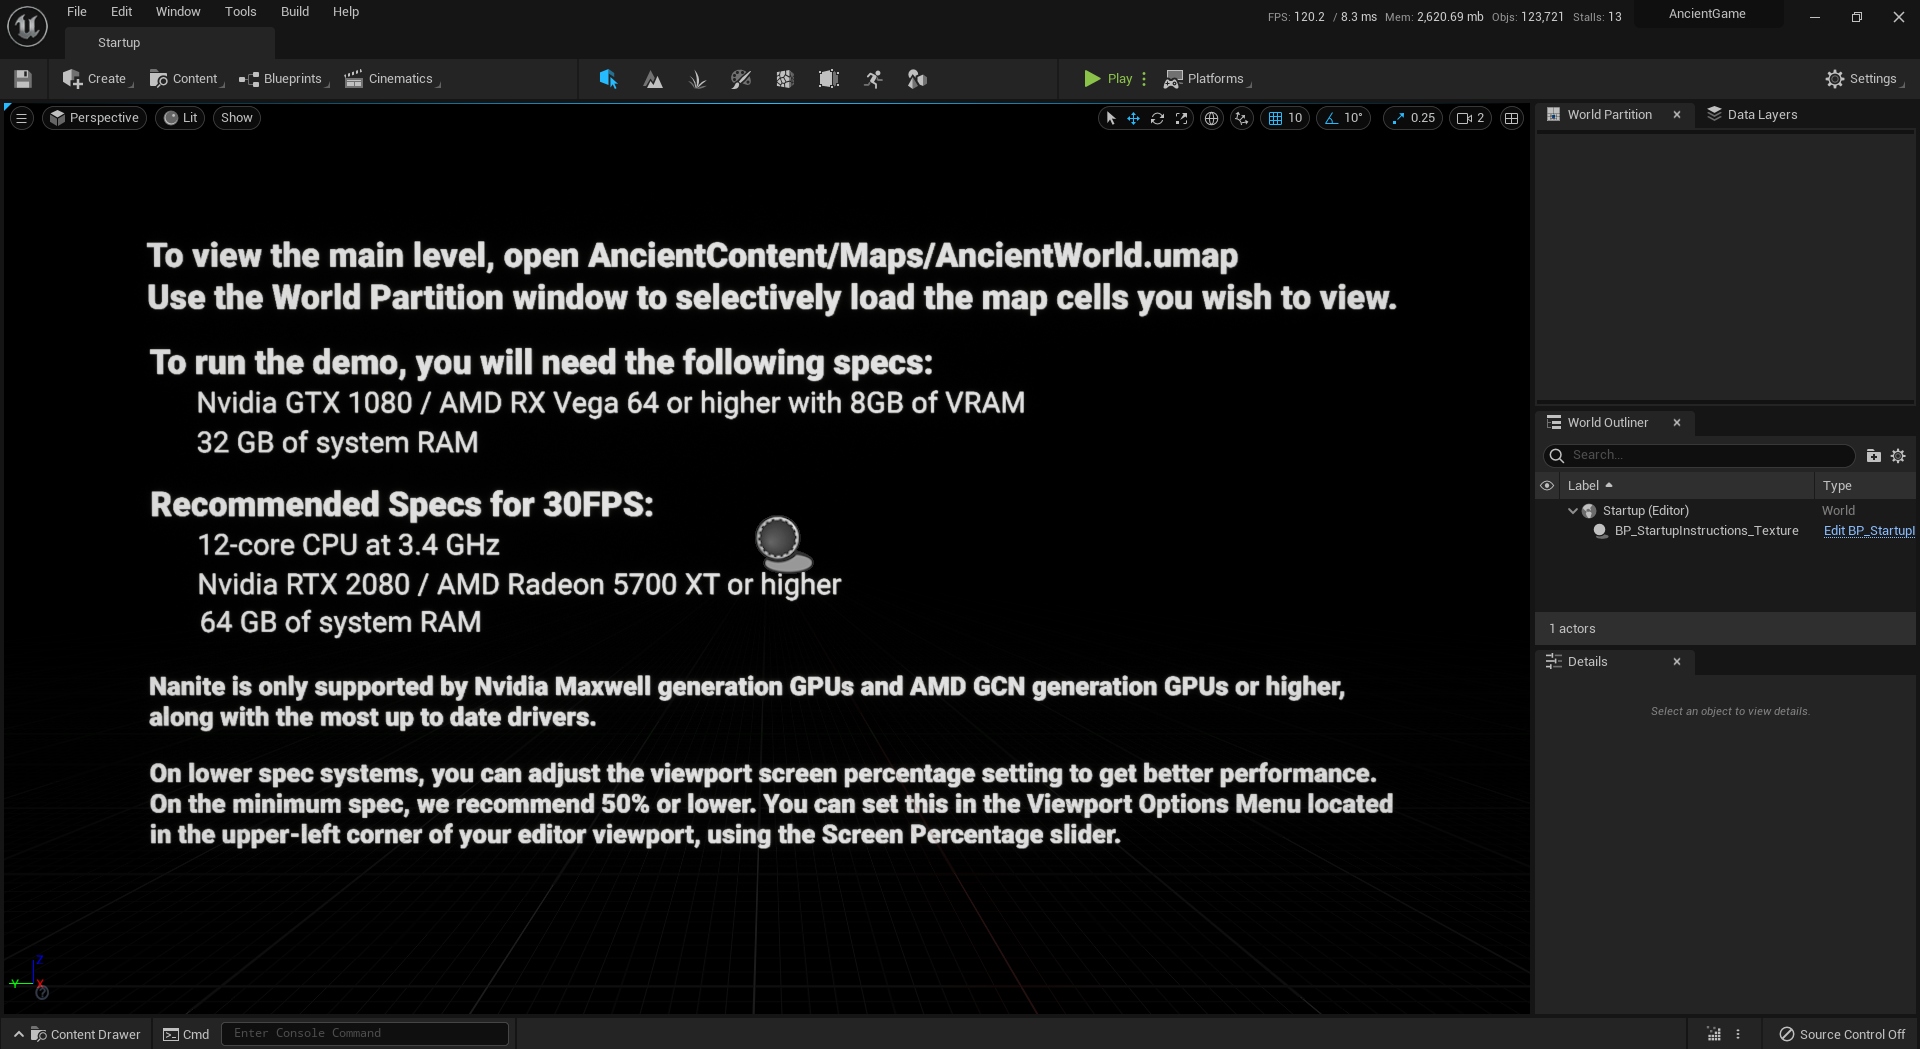
Task: Choose the Scale objects tool
Action: point(1181,118)
